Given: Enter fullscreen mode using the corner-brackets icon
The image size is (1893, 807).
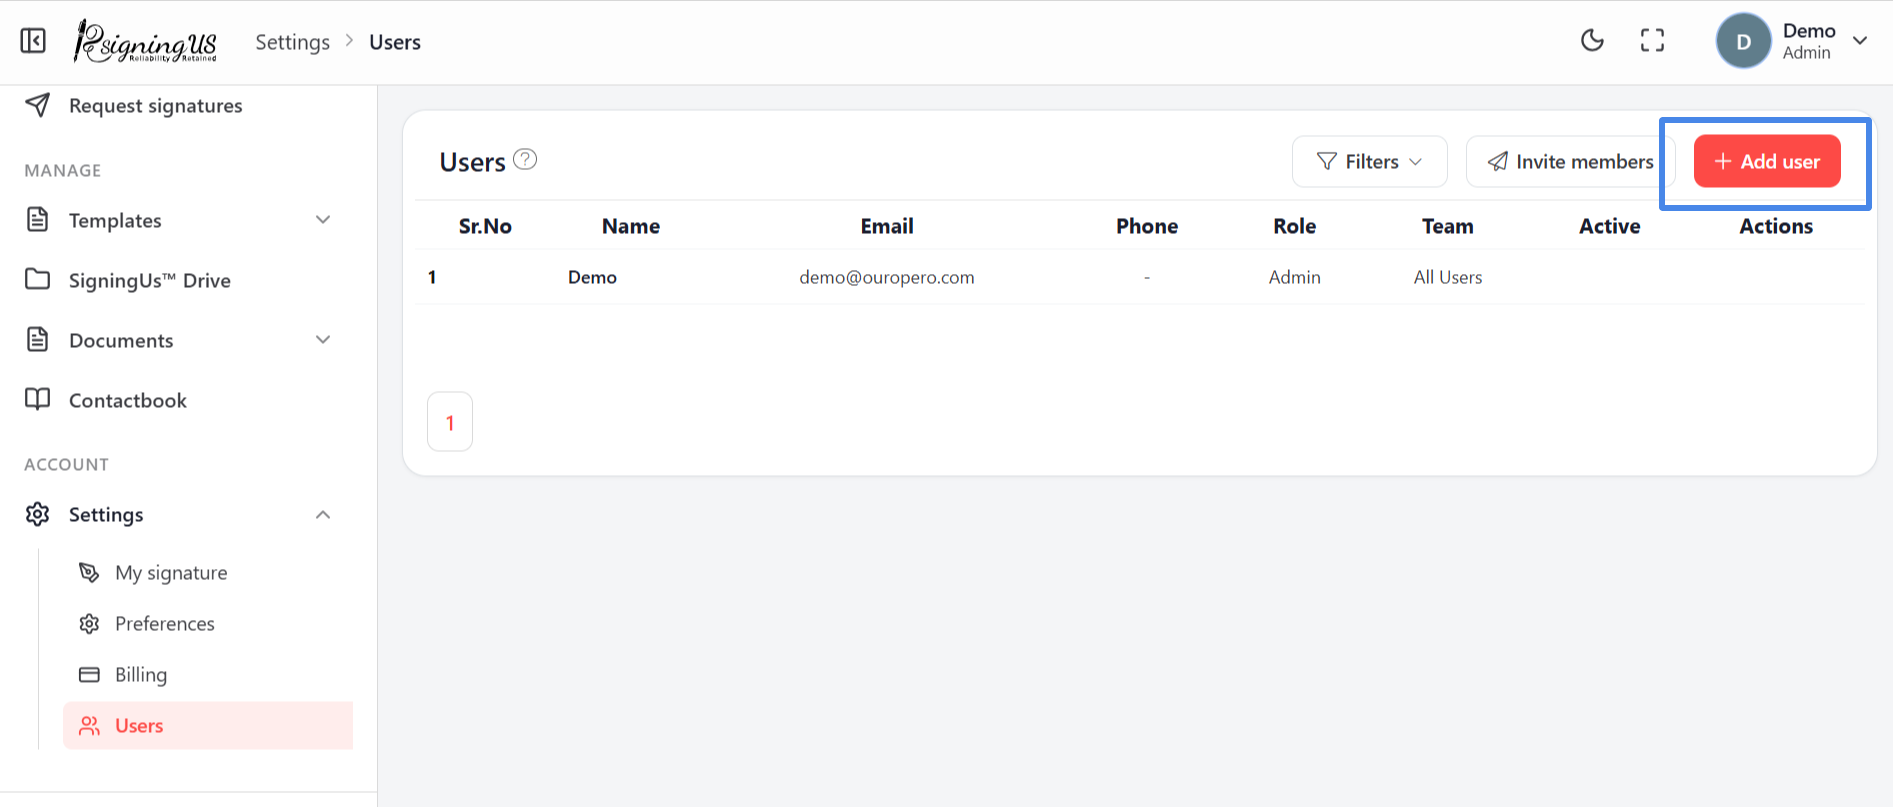Looking at the screenshot, I should 1652,41.
